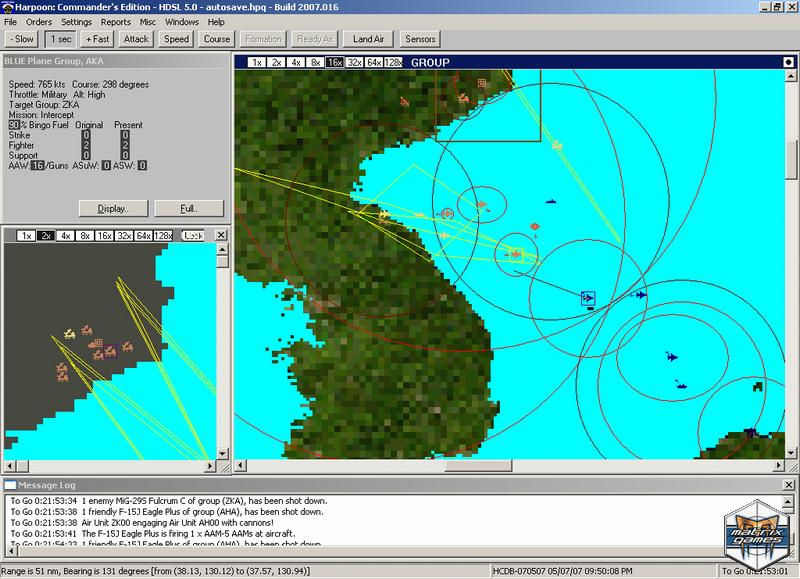Open the Reports menu
The width and height of the screenshot is (800, 579).
pyautogui.click(x=116, y=22)
